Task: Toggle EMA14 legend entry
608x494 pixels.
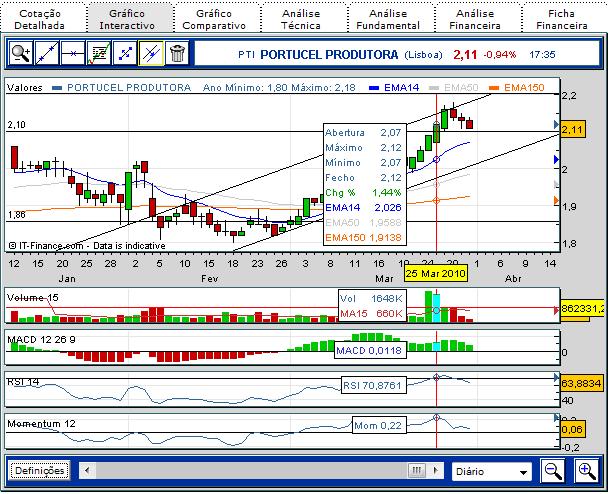Action: (x=394, y=88)
